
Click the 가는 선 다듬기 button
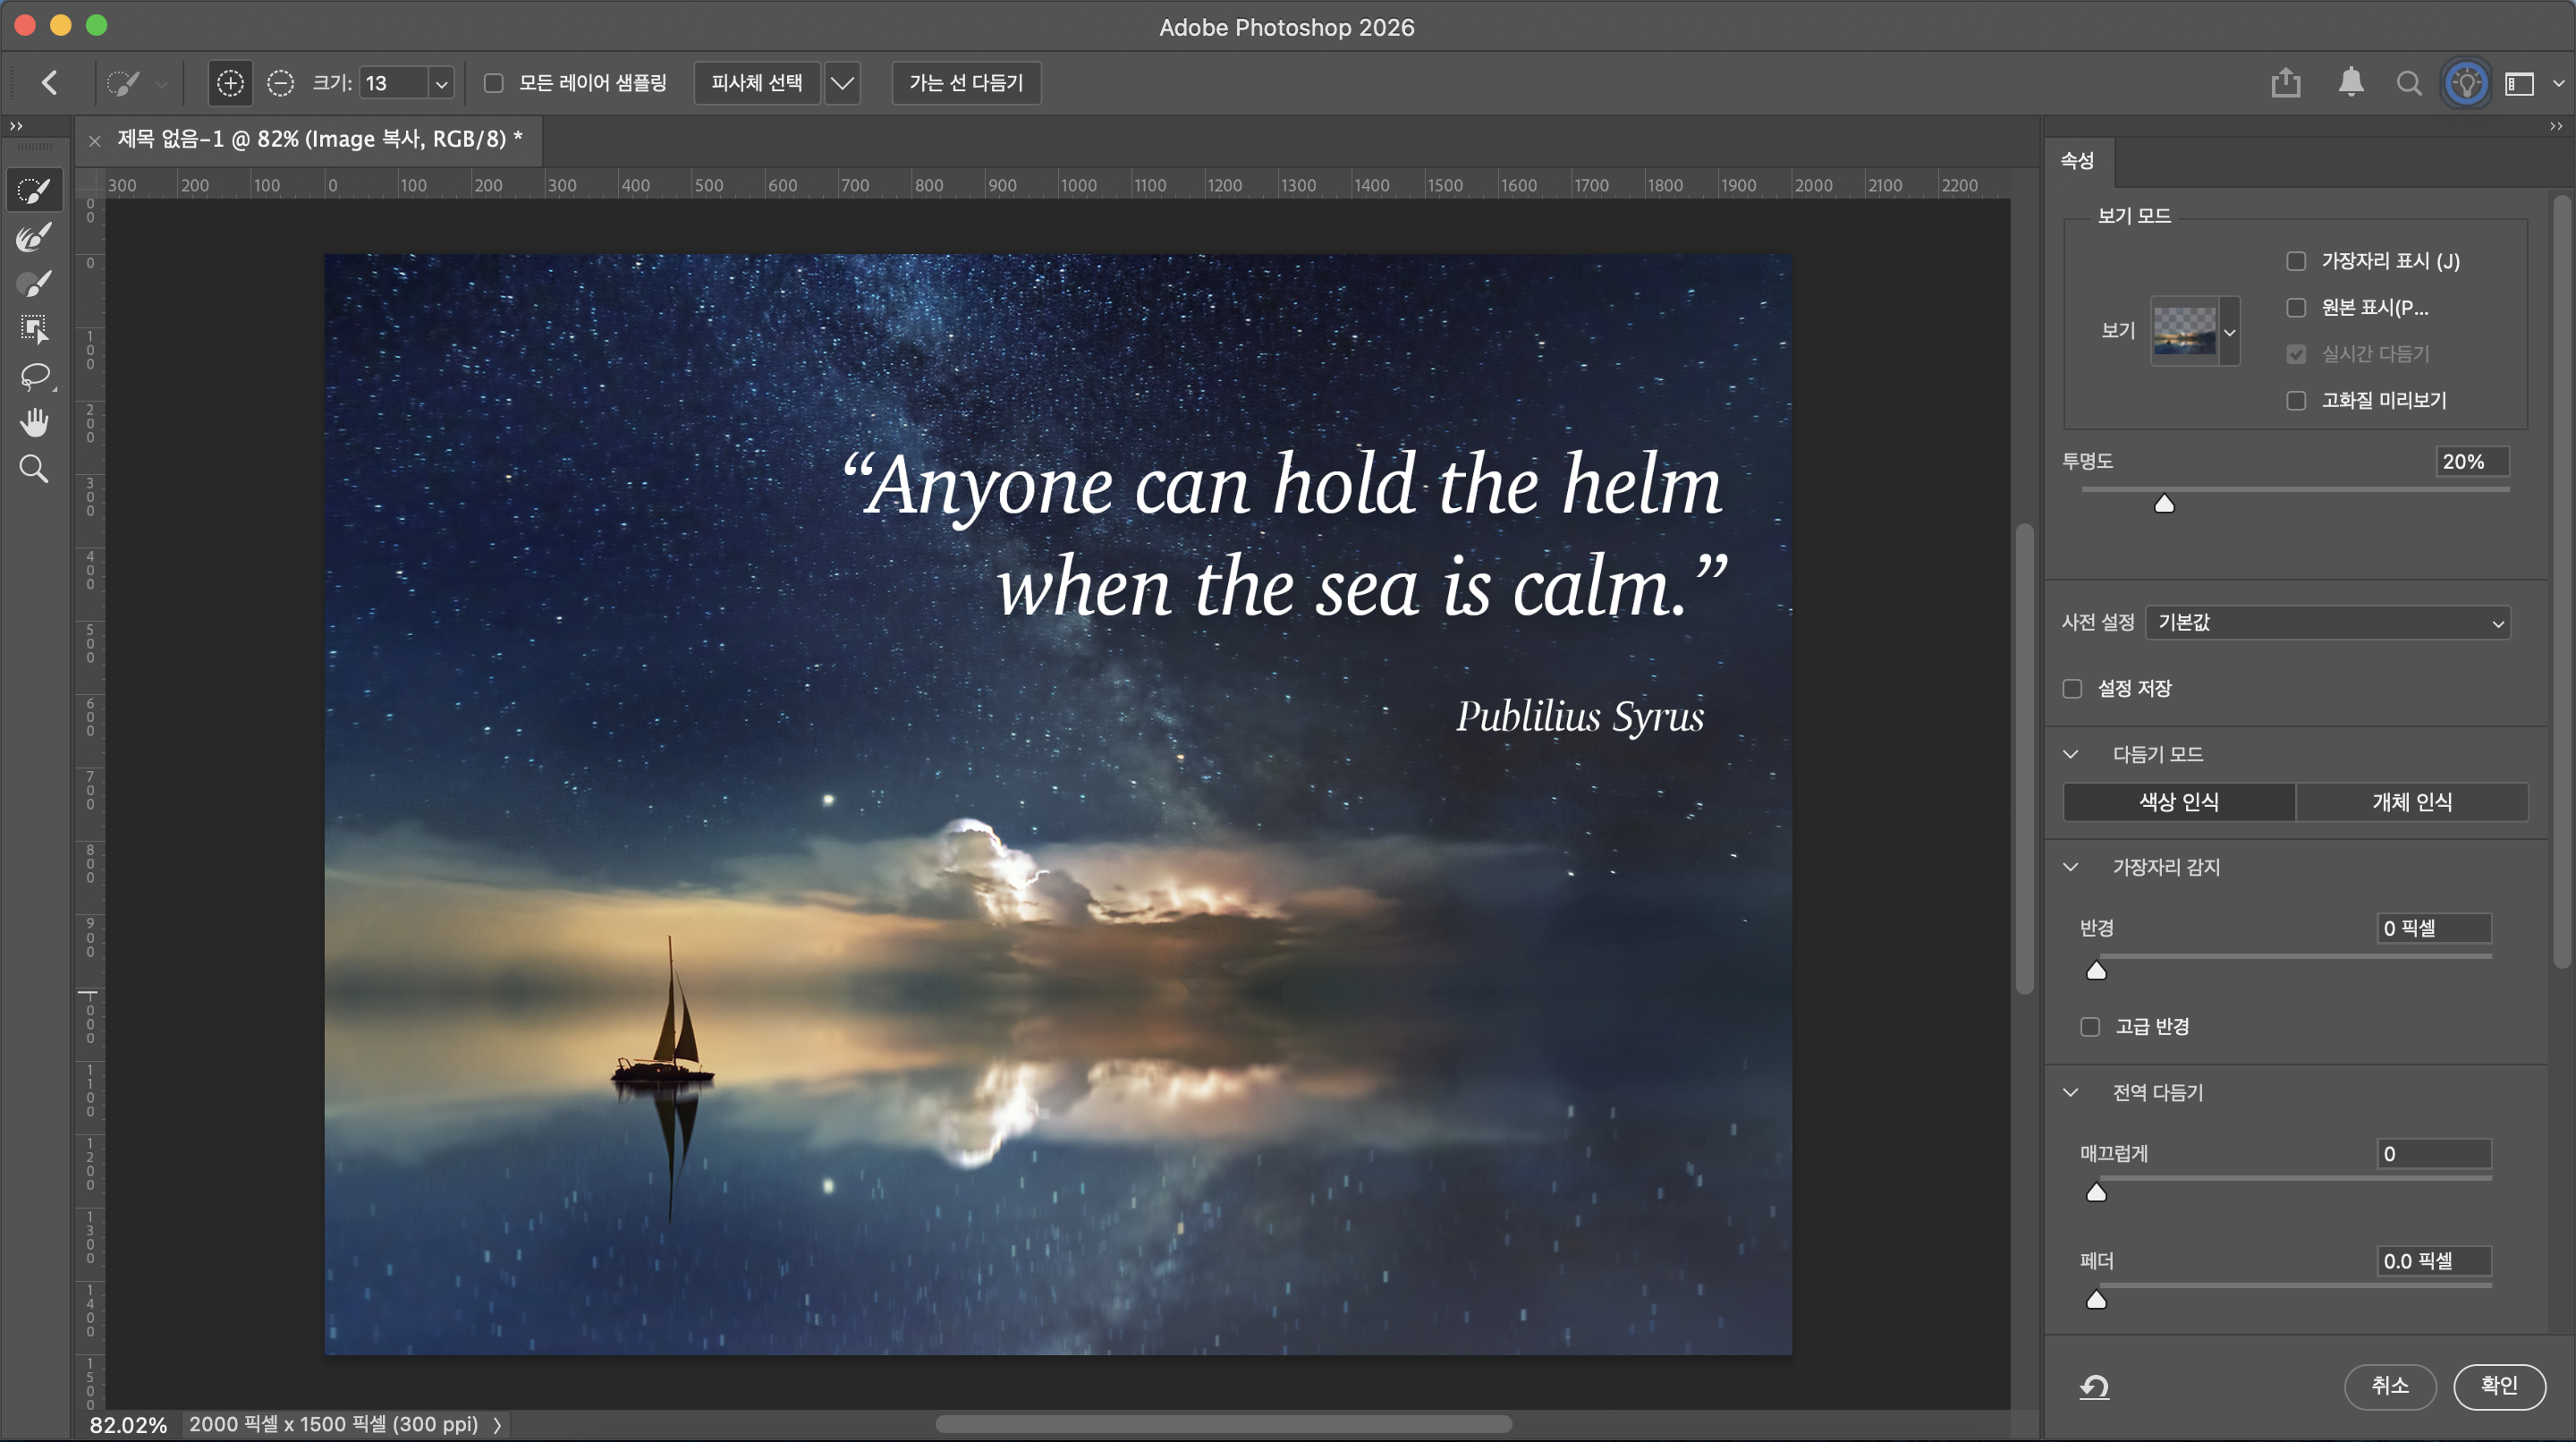click(966, 83)
